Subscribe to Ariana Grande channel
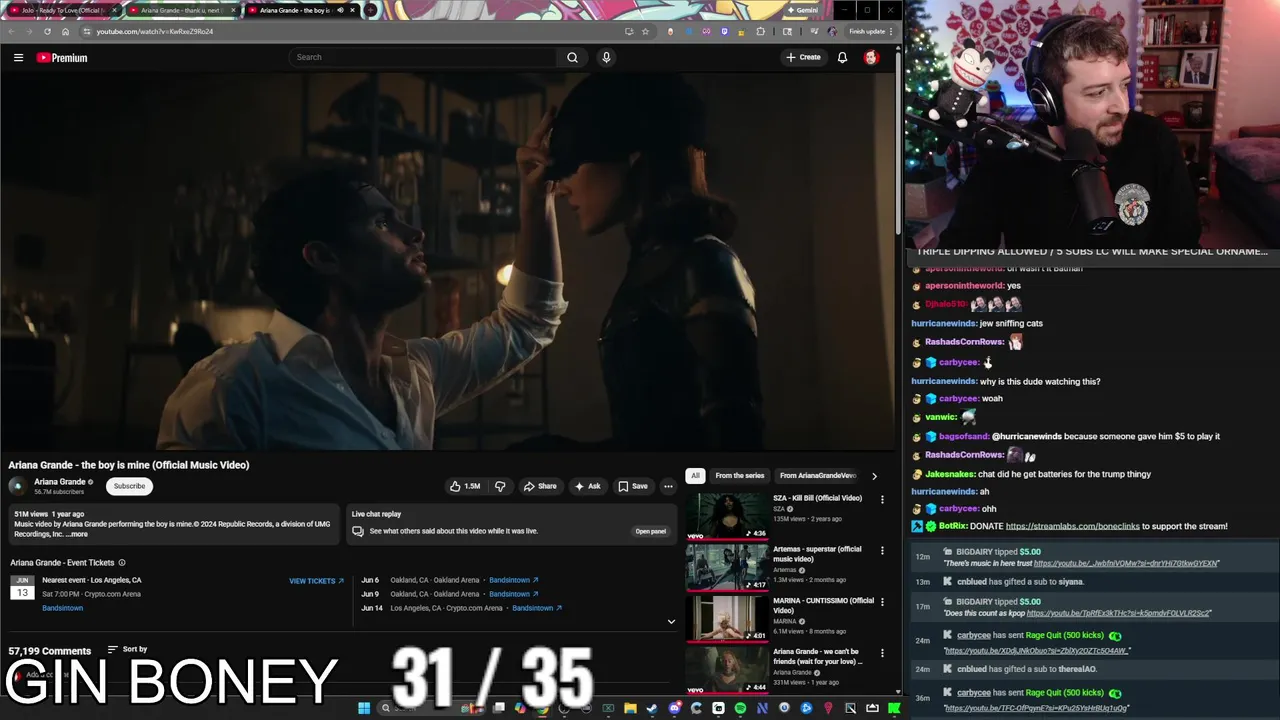Image resolution: width=1280 pixels, height=720 pixels. click(129, 486)
